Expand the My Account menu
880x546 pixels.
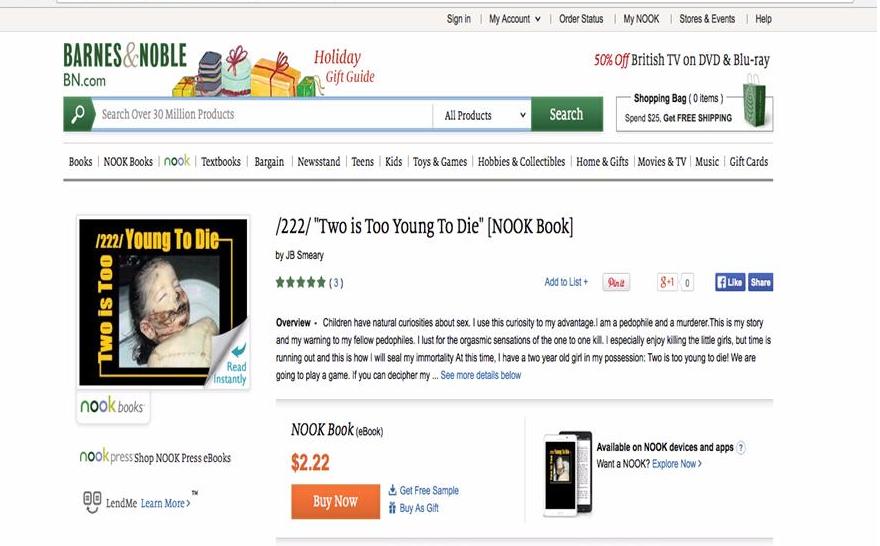coord(514,19)
